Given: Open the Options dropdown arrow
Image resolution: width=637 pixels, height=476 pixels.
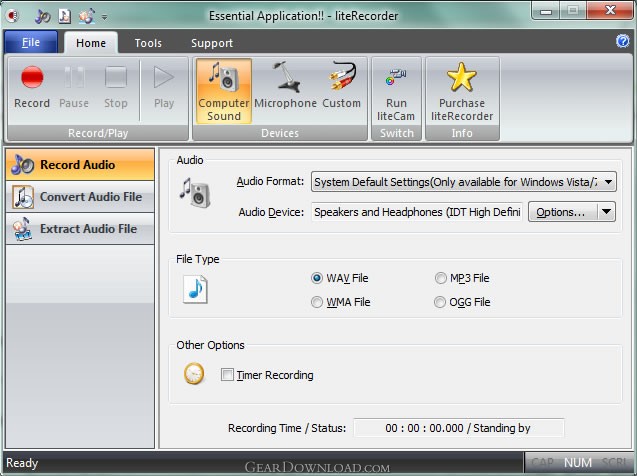Looking at the screenshot, I should (x=607, y=212).
